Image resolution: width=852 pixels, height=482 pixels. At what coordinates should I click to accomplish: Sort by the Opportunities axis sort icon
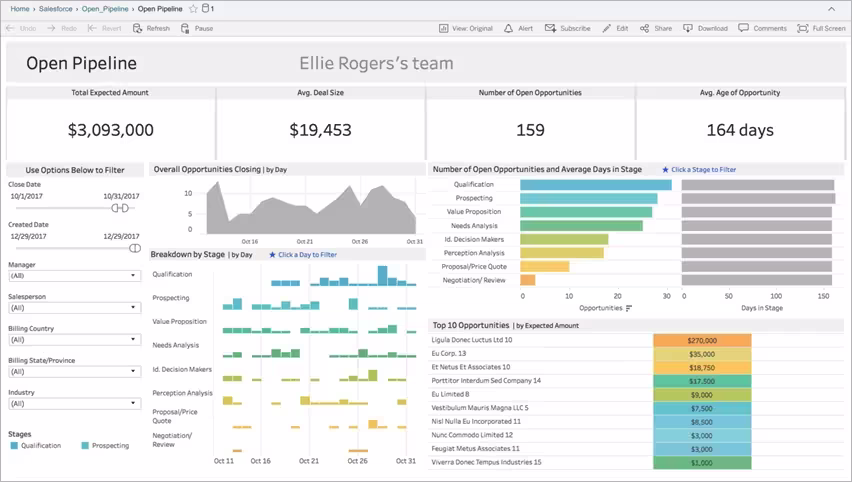pyautogui.click(x=629, y=308)
